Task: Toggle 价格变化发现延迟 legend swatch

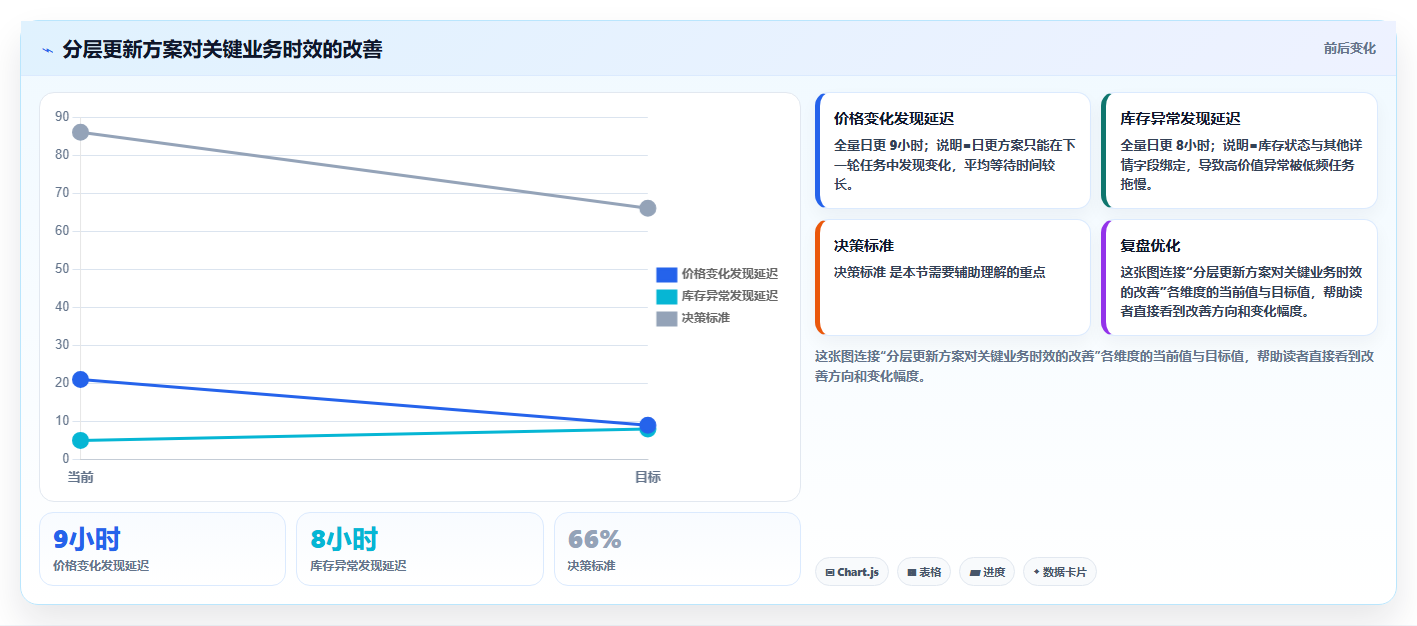Action: click(667, 274)
